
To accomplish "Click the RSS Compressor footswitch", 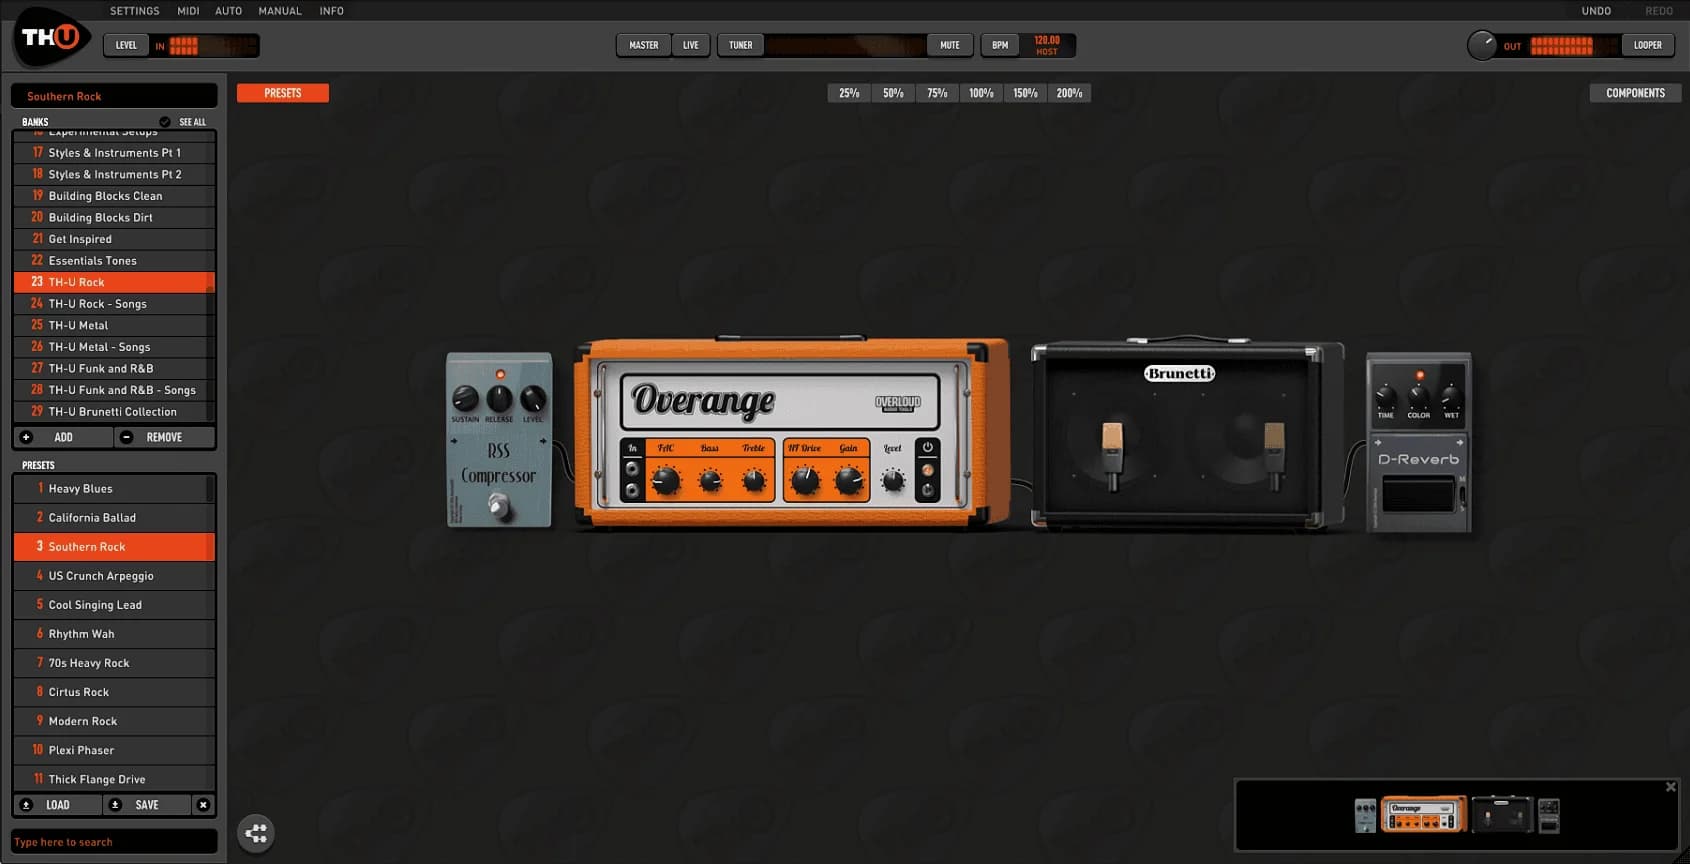I will coord(498,506).
